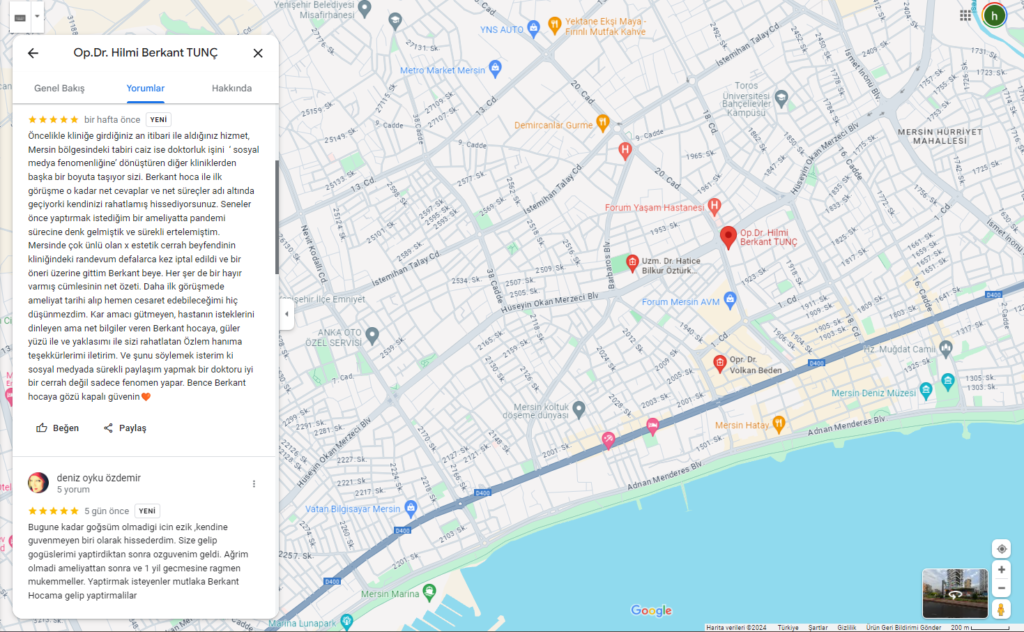
Task: Zoom in on the map
Action: pyautogui.click(x=1001, y=570)
